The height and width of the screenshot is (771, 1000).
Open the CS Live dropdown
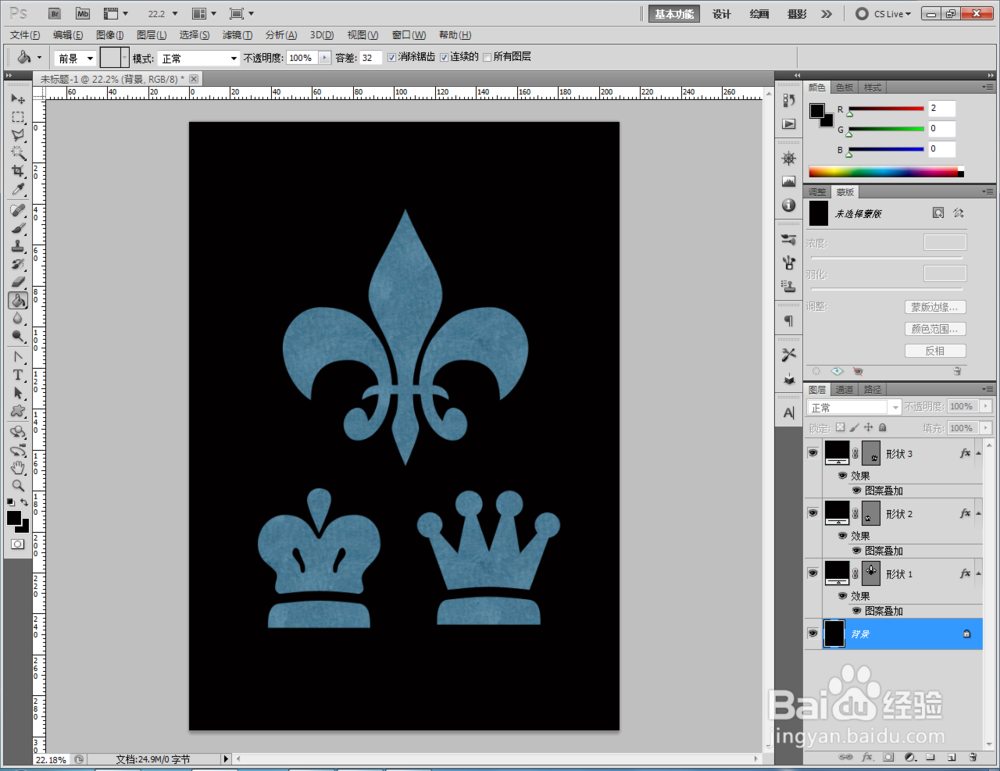(883, 13)
